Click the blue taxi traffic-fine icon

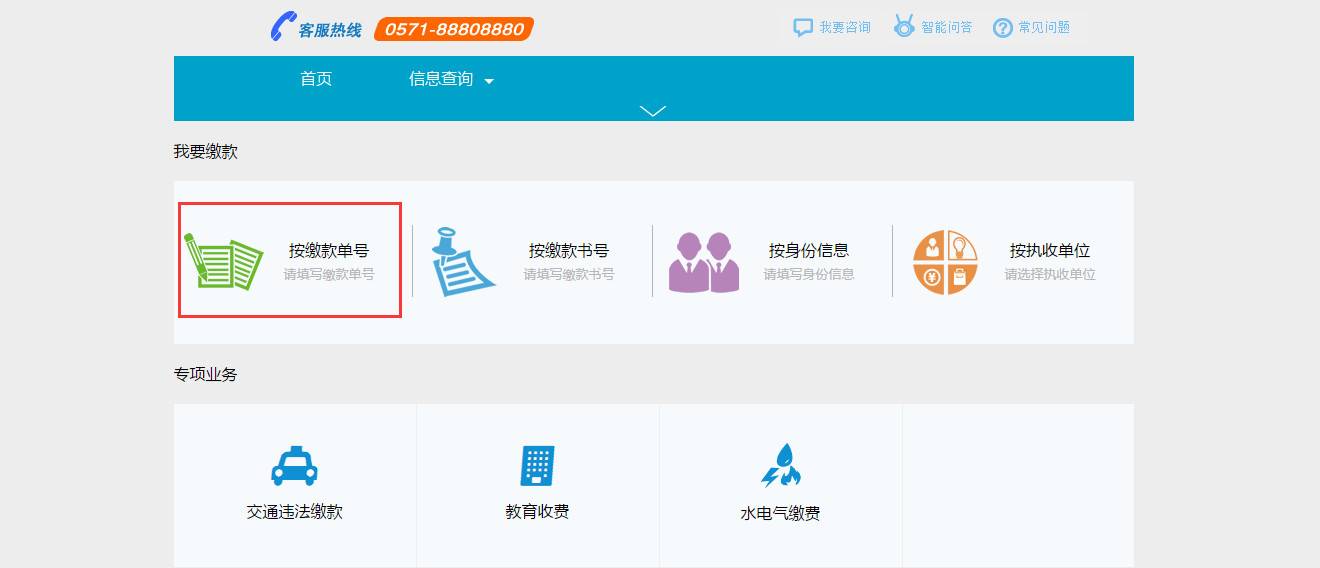point(294,465)
